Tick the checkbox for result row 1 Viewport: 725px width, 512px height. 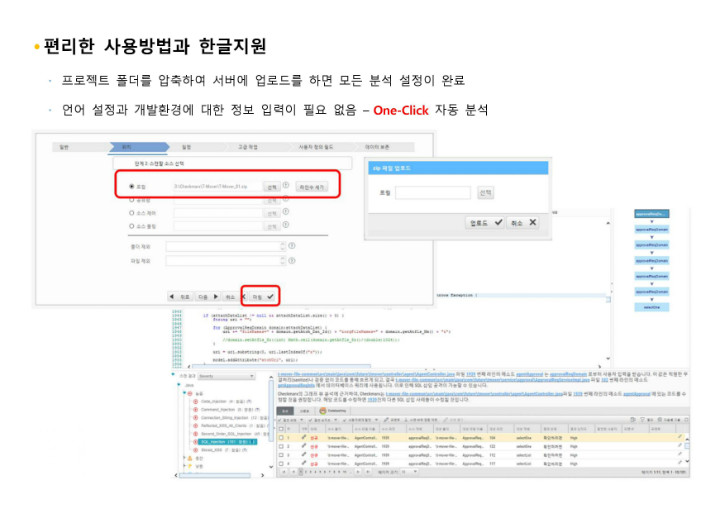pyautogui.click(x=281, y=438)
